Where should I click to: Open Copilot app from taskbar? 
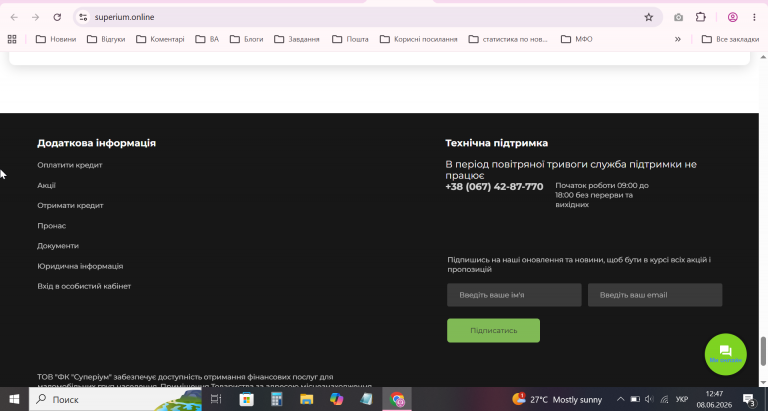[336, 399]
